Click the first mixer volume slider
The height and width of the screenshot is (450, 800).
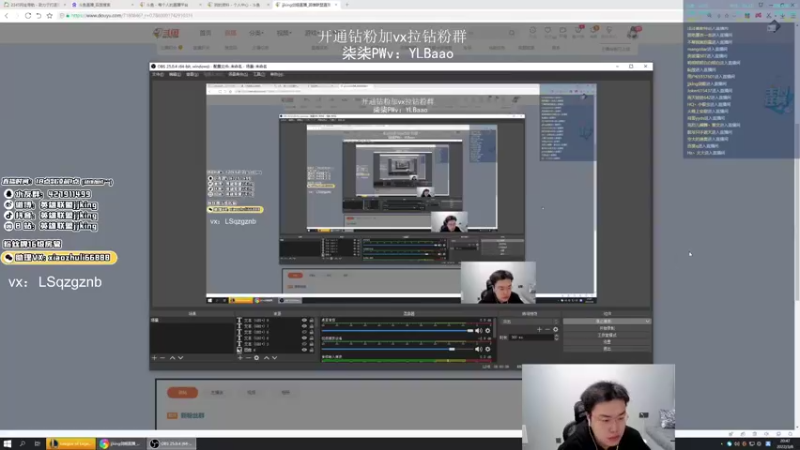coord(397,331)
